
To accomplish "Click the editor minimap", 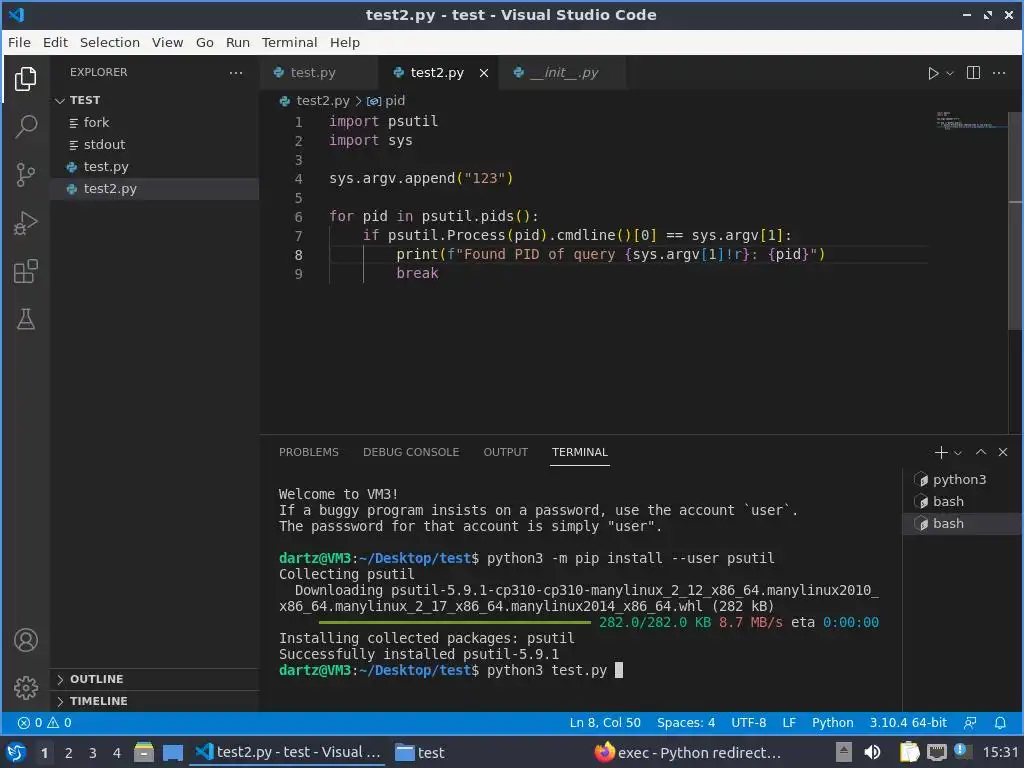I will (x=971, y=121).
